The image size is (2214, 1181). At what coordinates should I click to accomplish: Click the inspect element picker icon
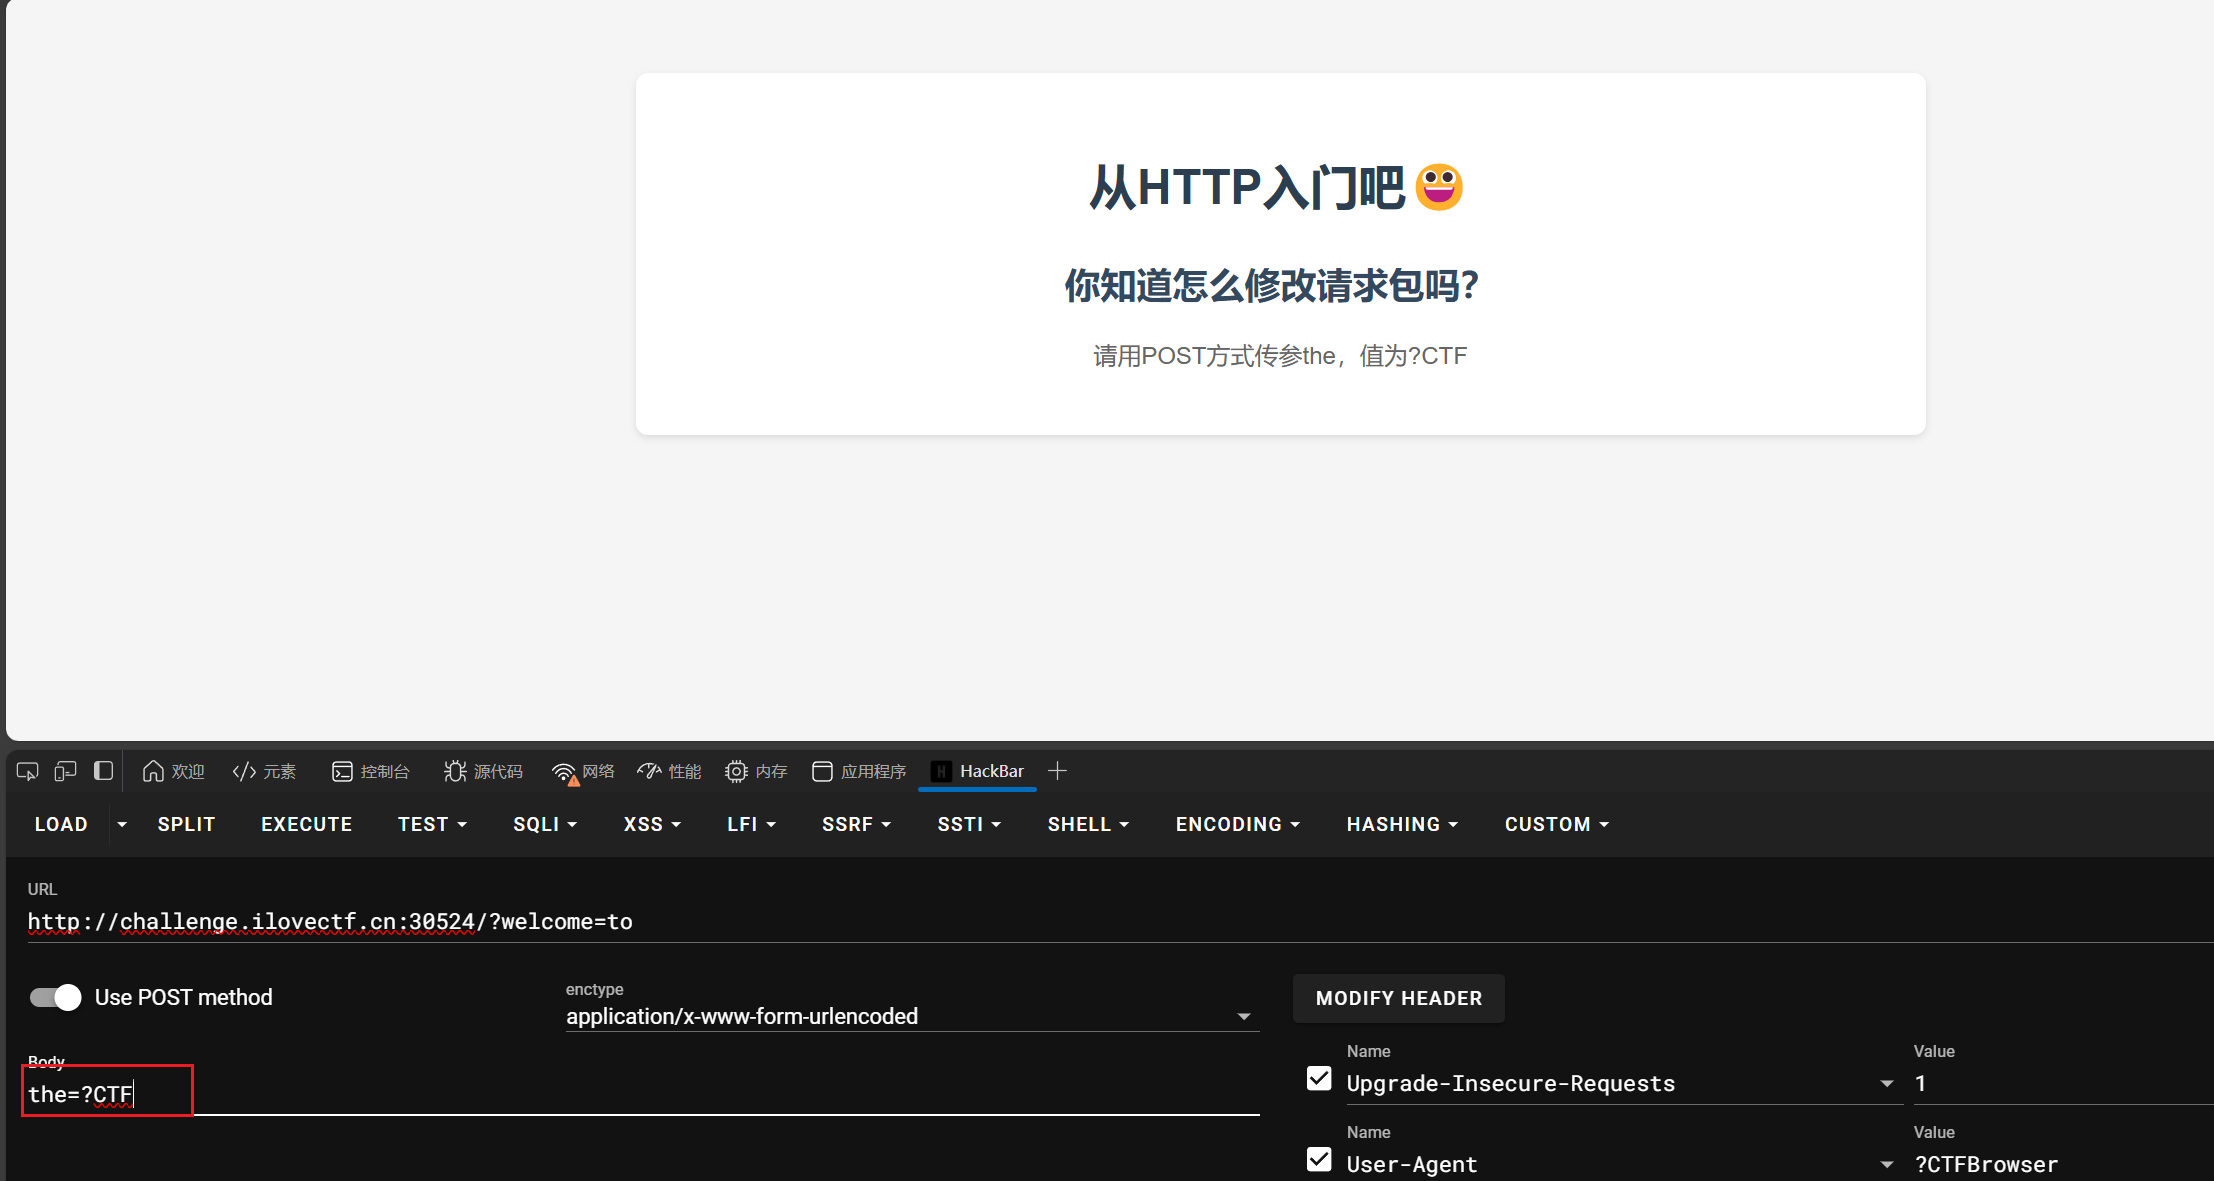[x=27, y=771]
